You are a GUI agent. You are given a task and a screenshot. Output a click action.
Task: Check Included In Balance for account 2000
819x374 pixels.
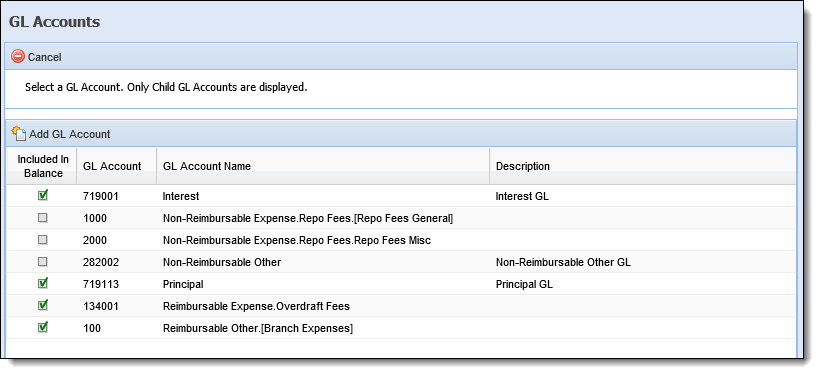(43, 240)
